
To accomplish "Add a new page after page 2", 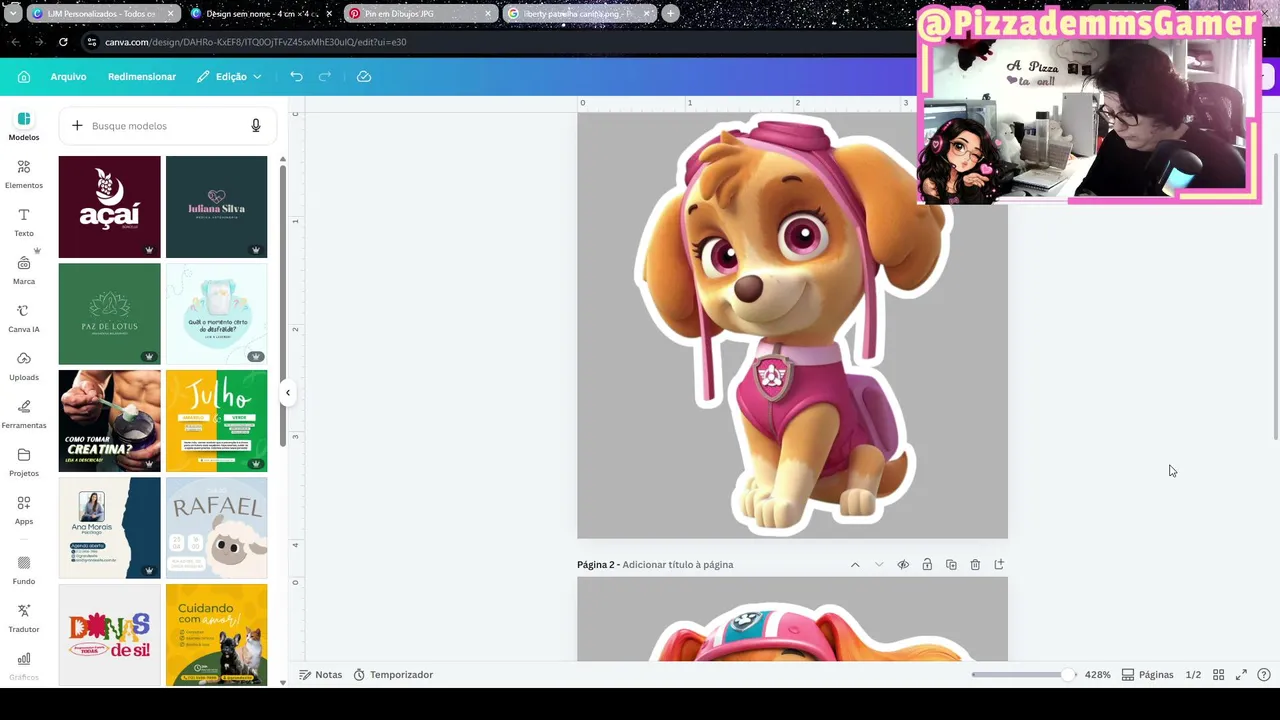I will (999, 565).
